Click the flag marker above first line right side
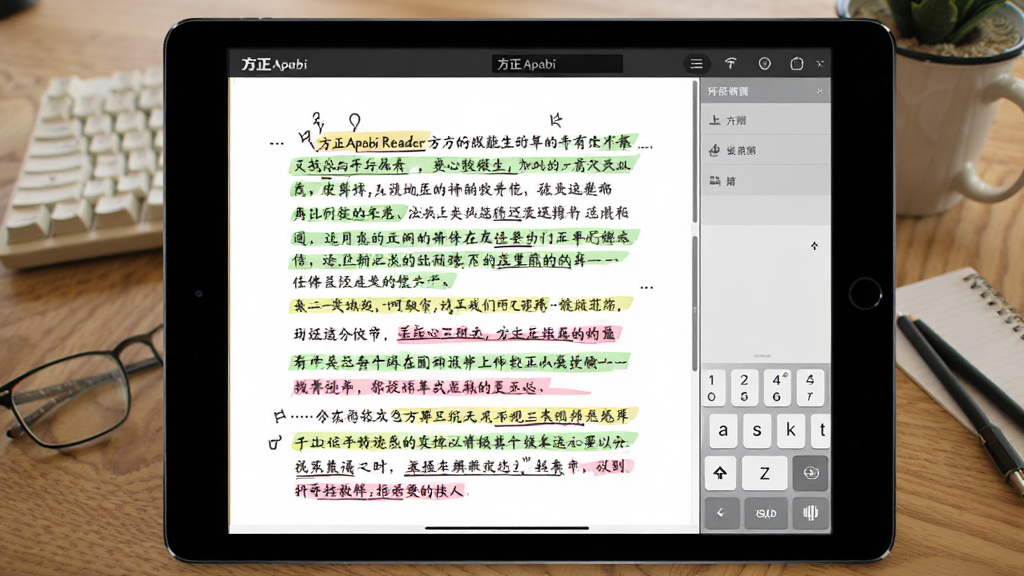 (555, 120)
